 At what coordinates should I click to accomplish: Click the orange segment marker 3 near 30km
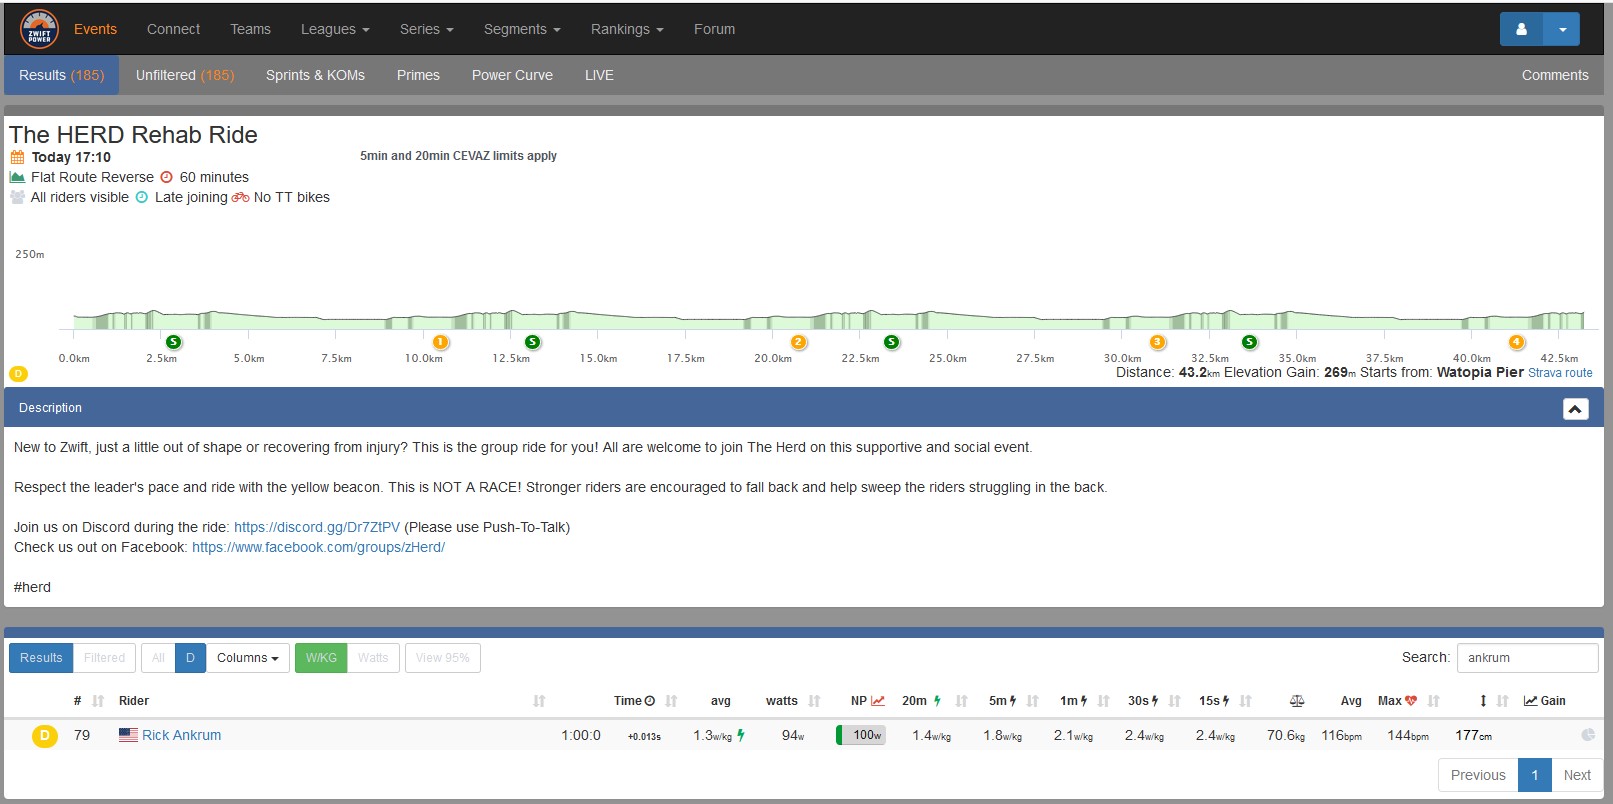1157,342
